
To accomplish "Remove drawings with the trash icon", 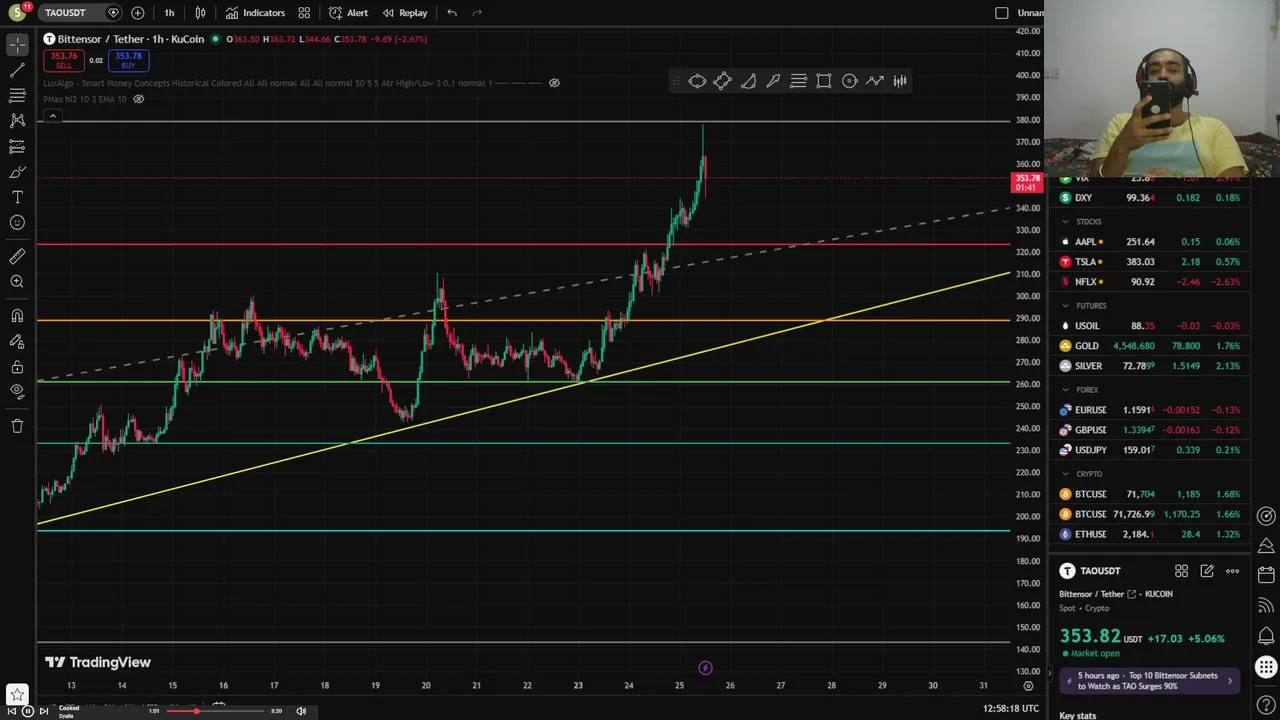I will coord(17,426).
